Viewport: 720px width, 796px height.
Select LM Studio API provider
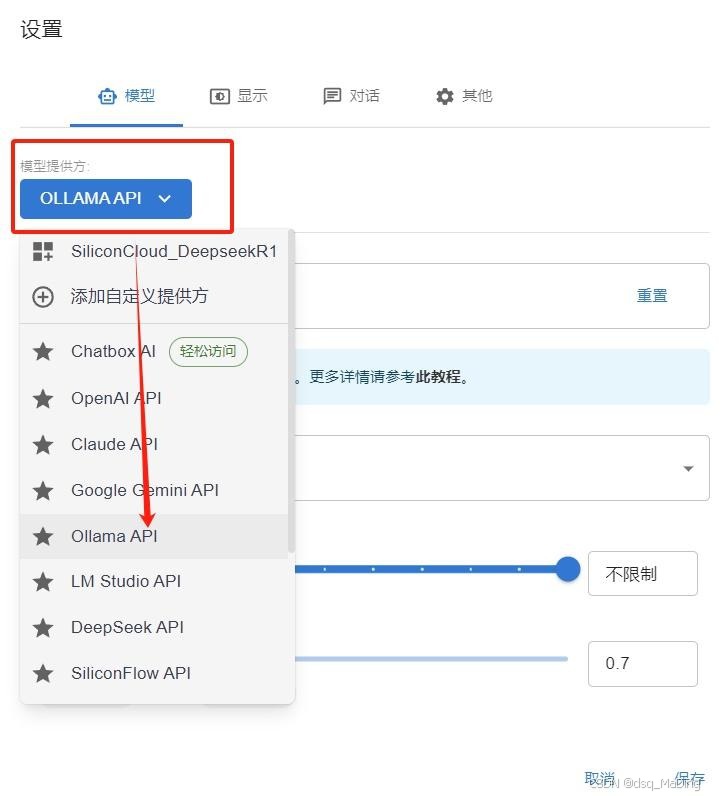[x=154, y=581]
